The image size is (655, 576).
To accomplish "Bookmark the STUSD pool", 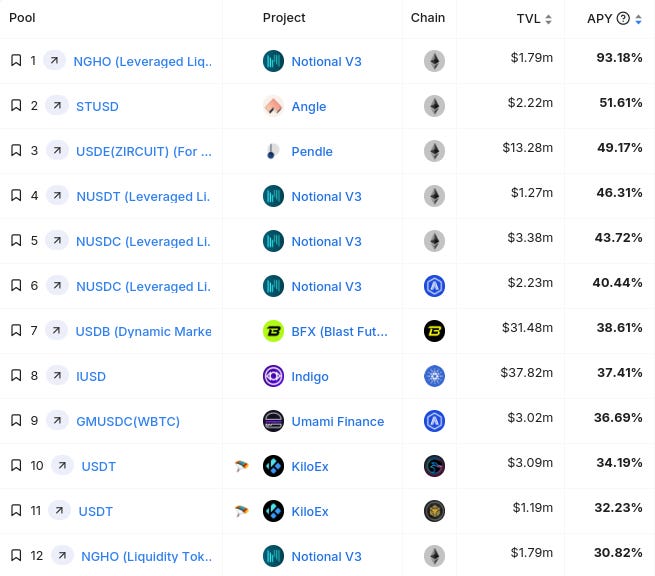I will [x=16, y=105].
